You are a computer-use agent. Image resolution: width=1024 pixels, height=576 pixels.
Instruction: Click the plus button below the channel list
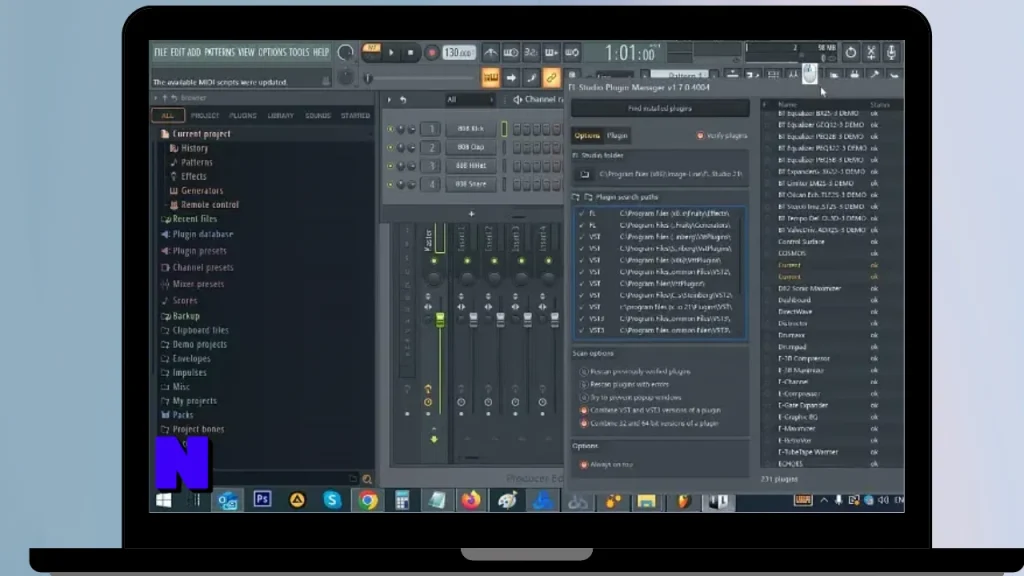pyautogui.click(x=471, y=214)
